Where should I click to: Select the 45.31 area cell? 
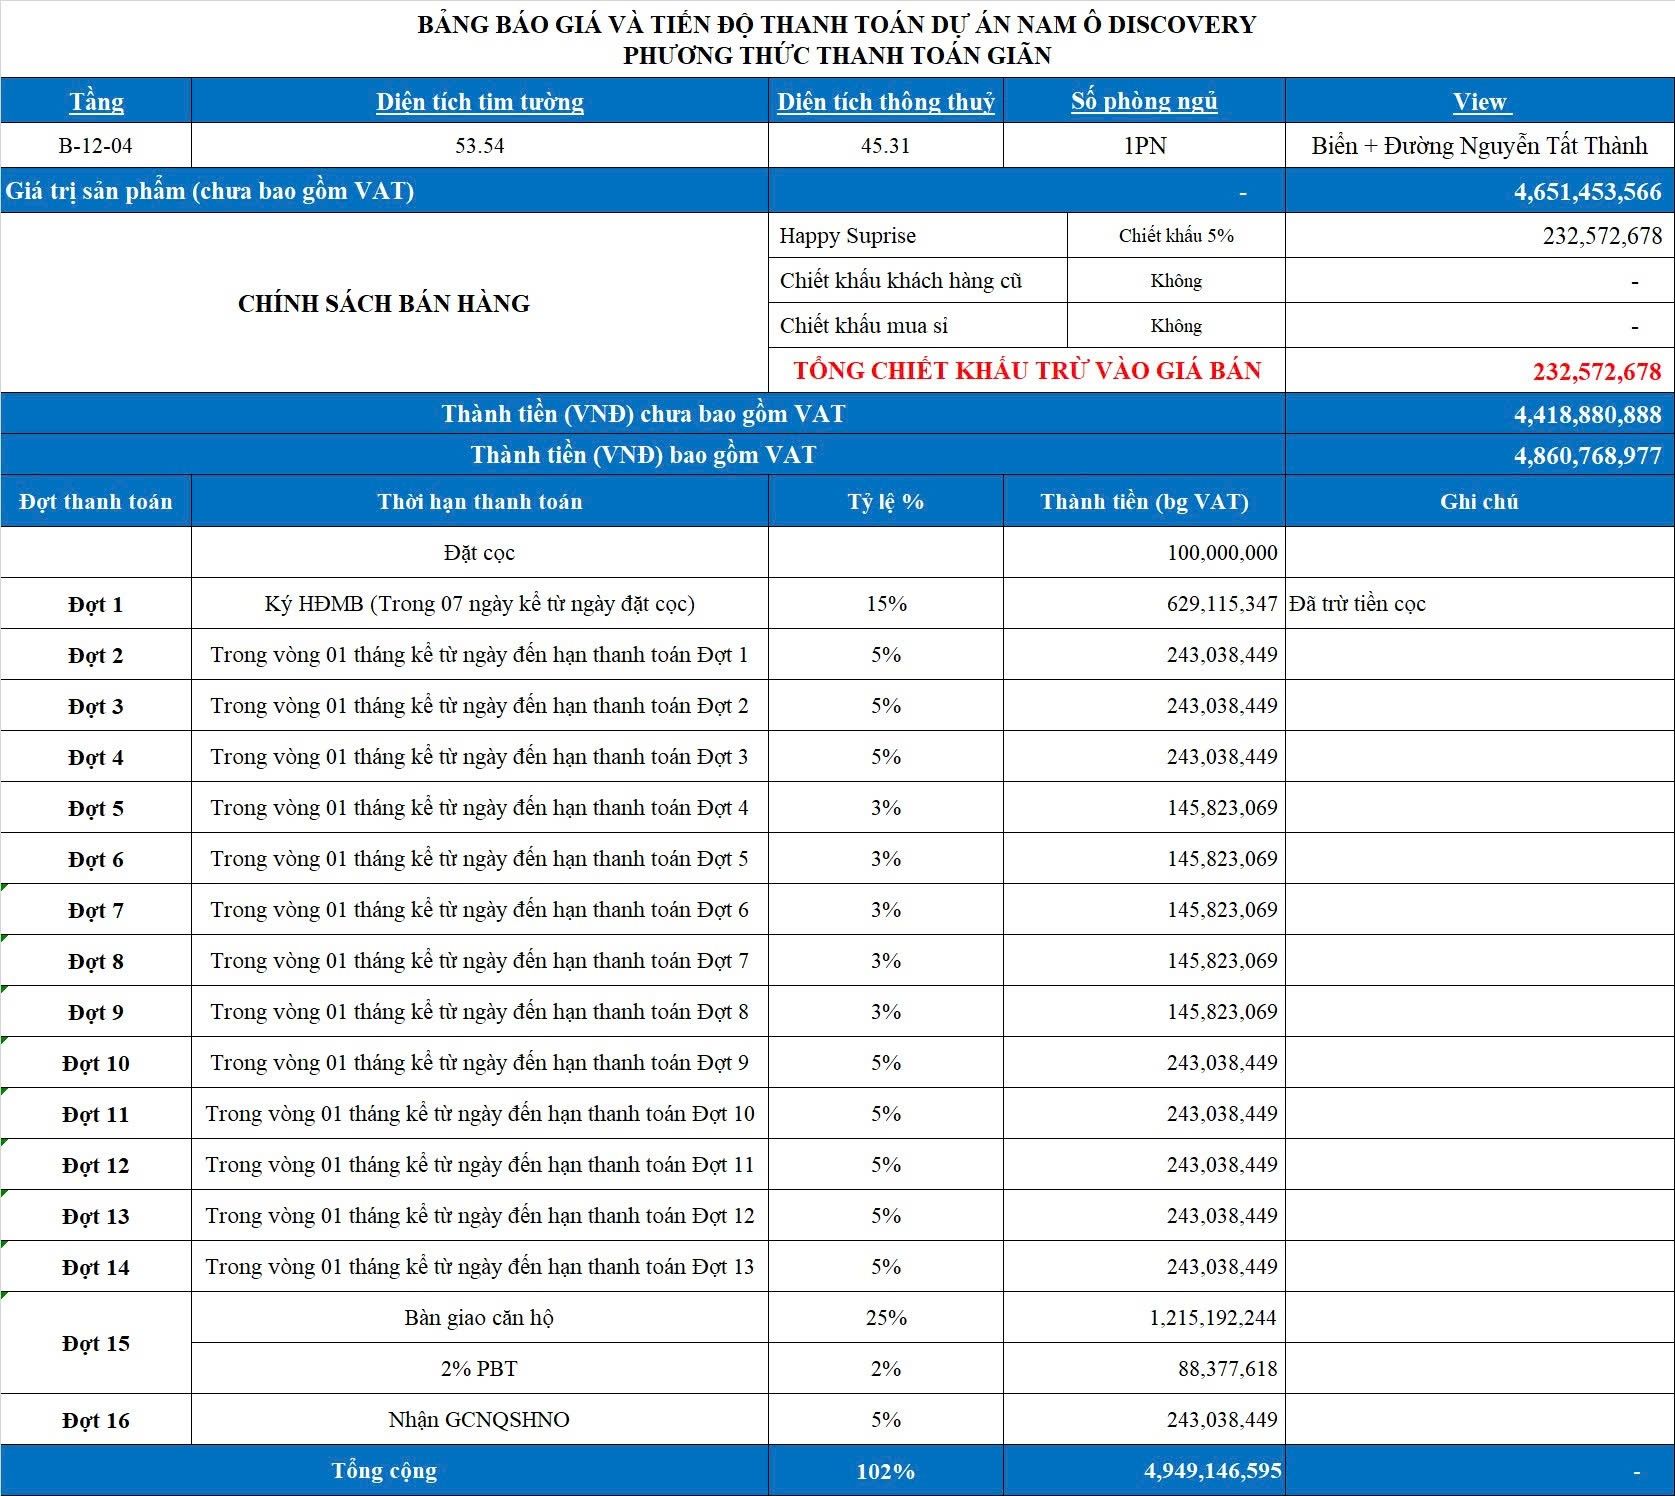point(886,146)
